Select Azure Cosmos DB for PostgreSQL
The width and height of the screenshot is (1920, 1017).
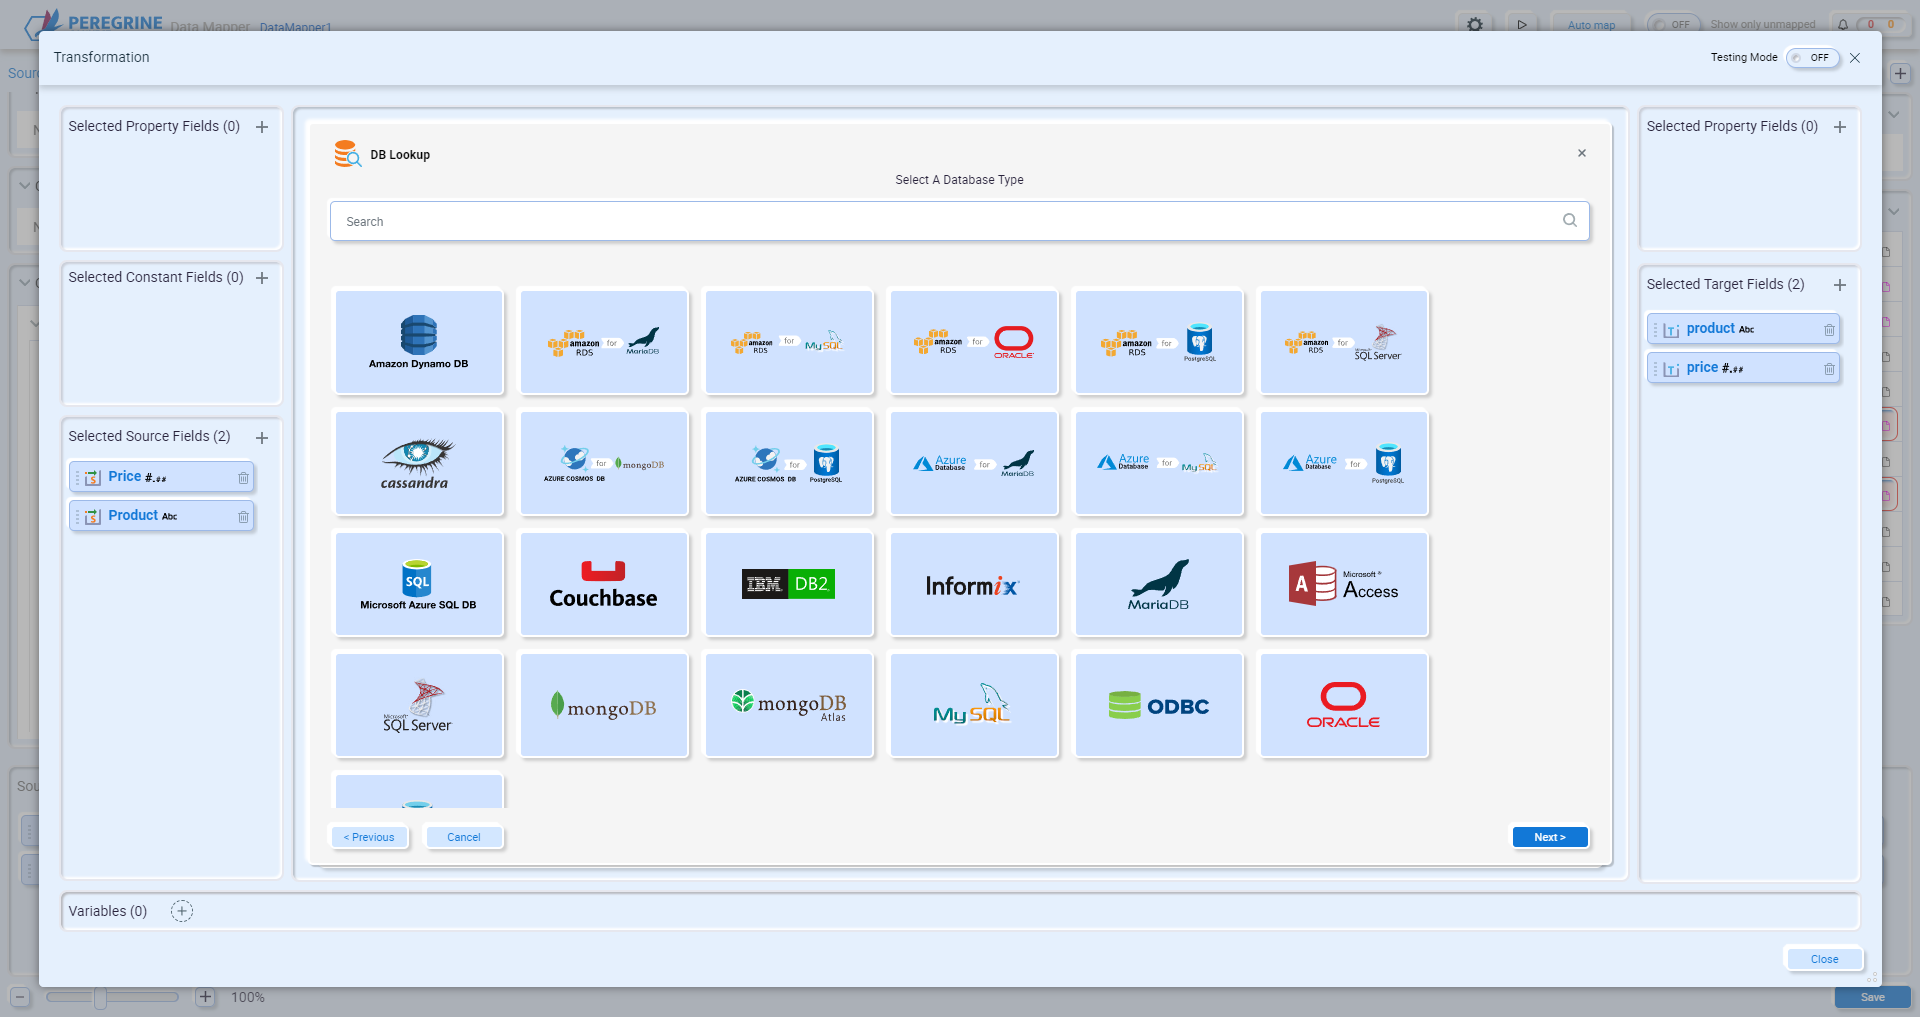(x=789, y=463)
